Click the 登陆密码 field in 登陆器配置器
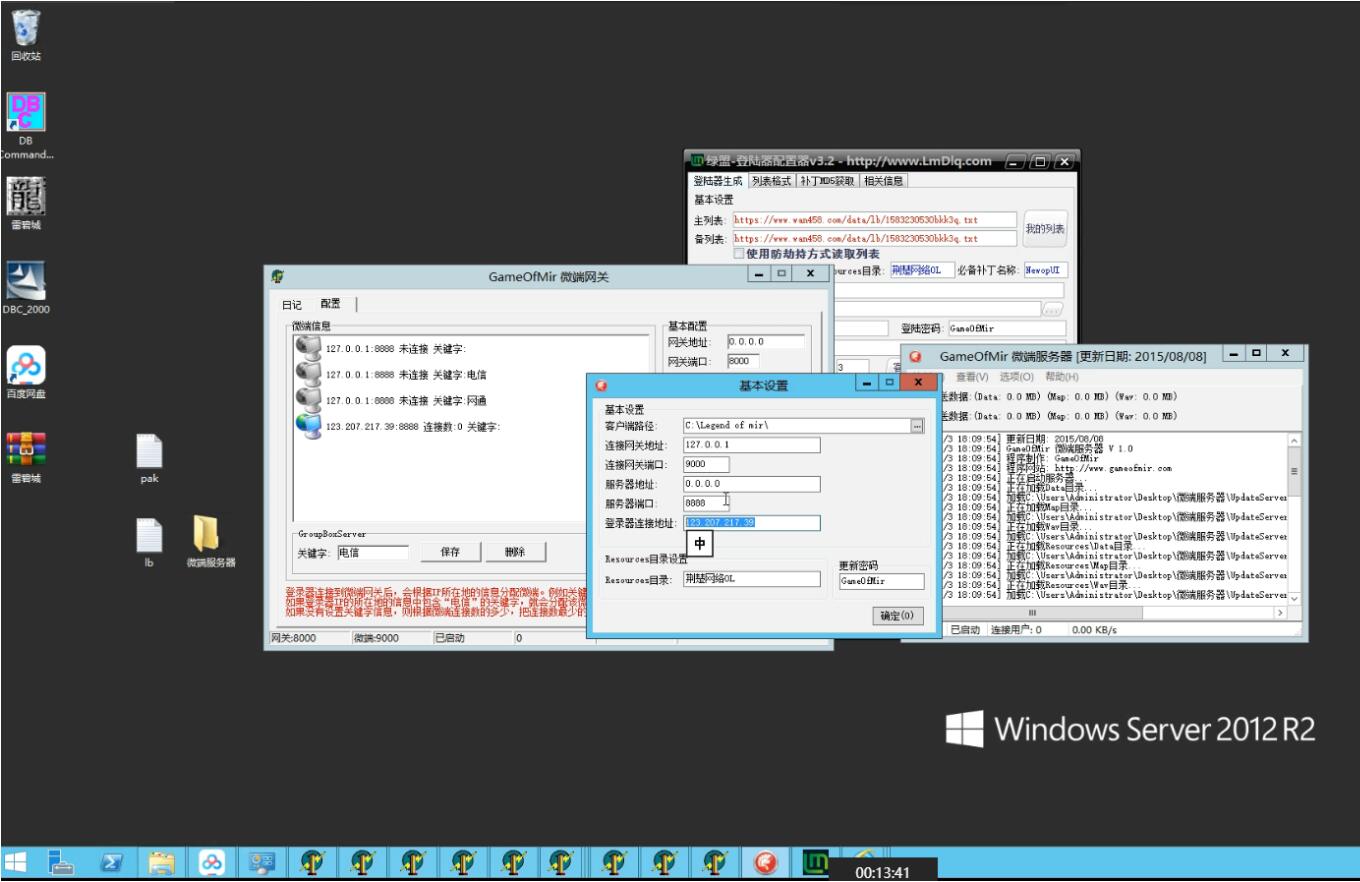This screenshot has height=882, width=1360. click(x=1006, y=328)
